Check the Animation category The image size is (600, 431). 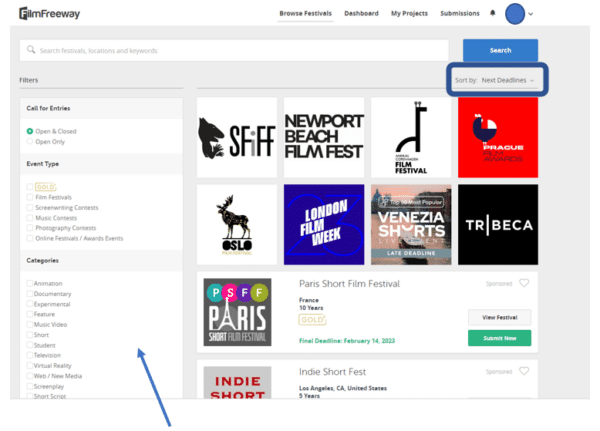click(29, 283)
